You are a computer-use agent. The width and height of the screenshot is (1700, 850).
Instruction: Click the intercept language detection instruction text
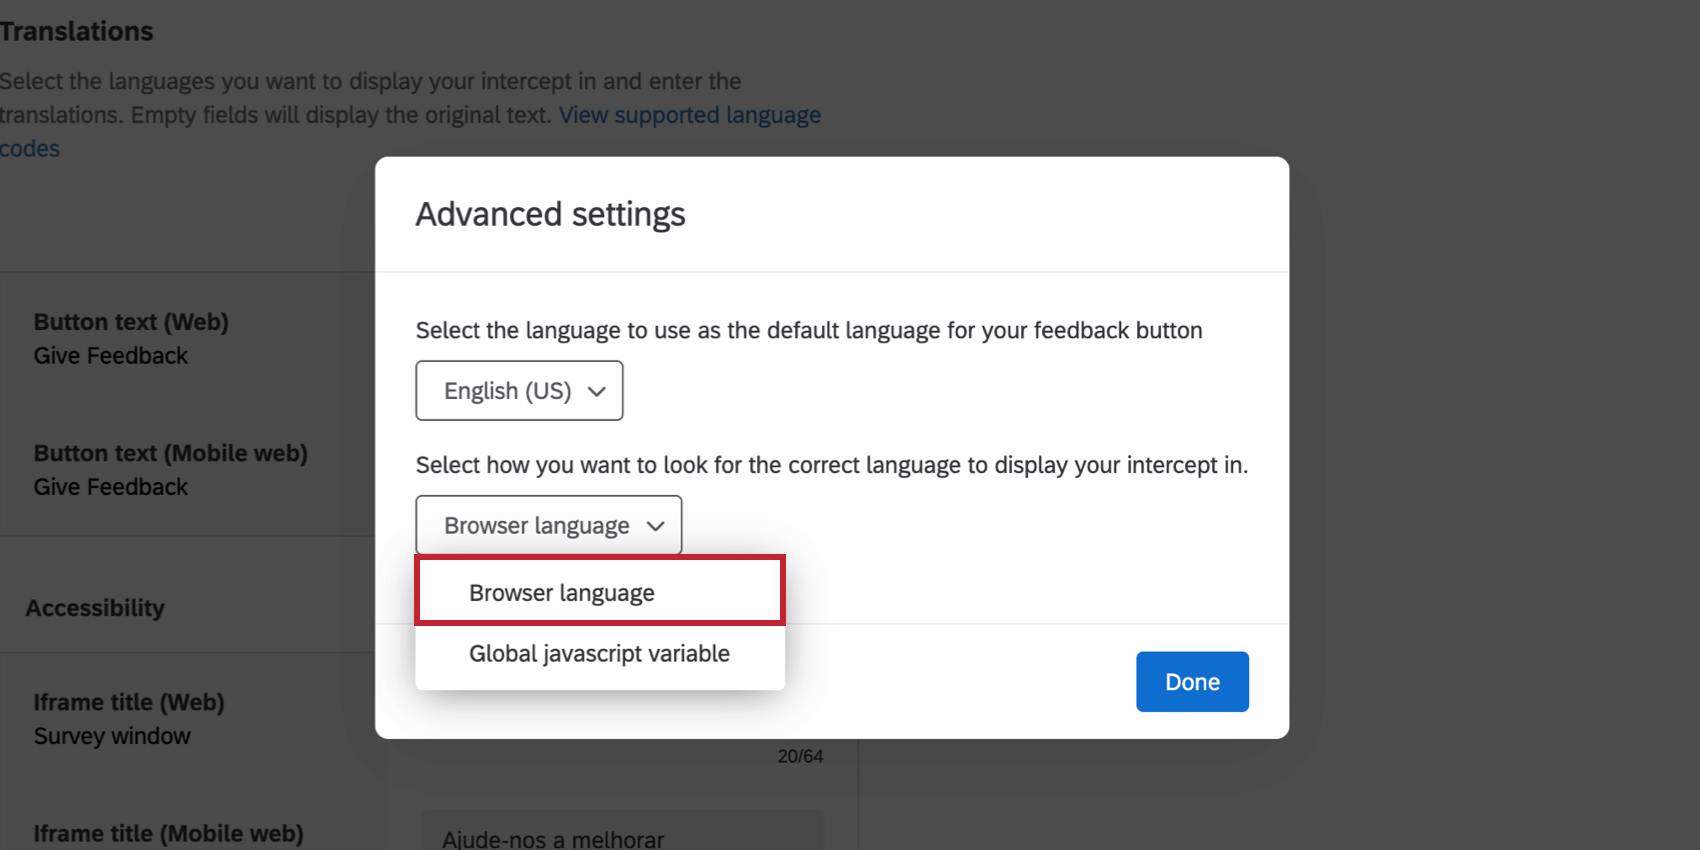click(831, 465)
